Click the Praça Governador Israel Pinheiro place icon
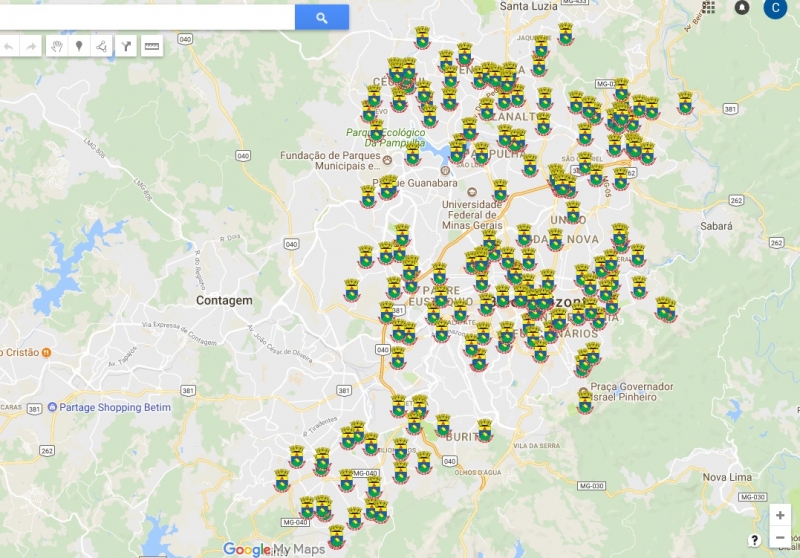 coord(584,392)
